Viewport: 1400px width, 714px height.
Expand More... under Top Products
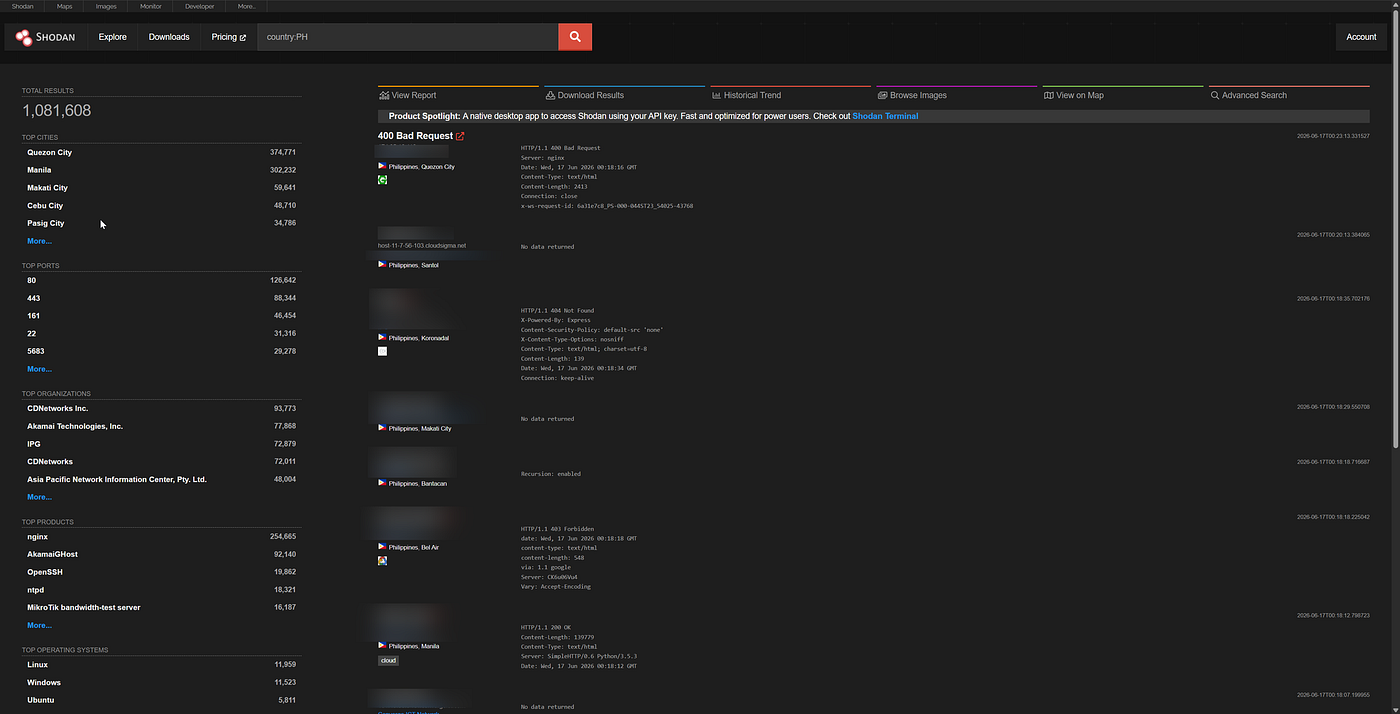(x=39, y=625)
